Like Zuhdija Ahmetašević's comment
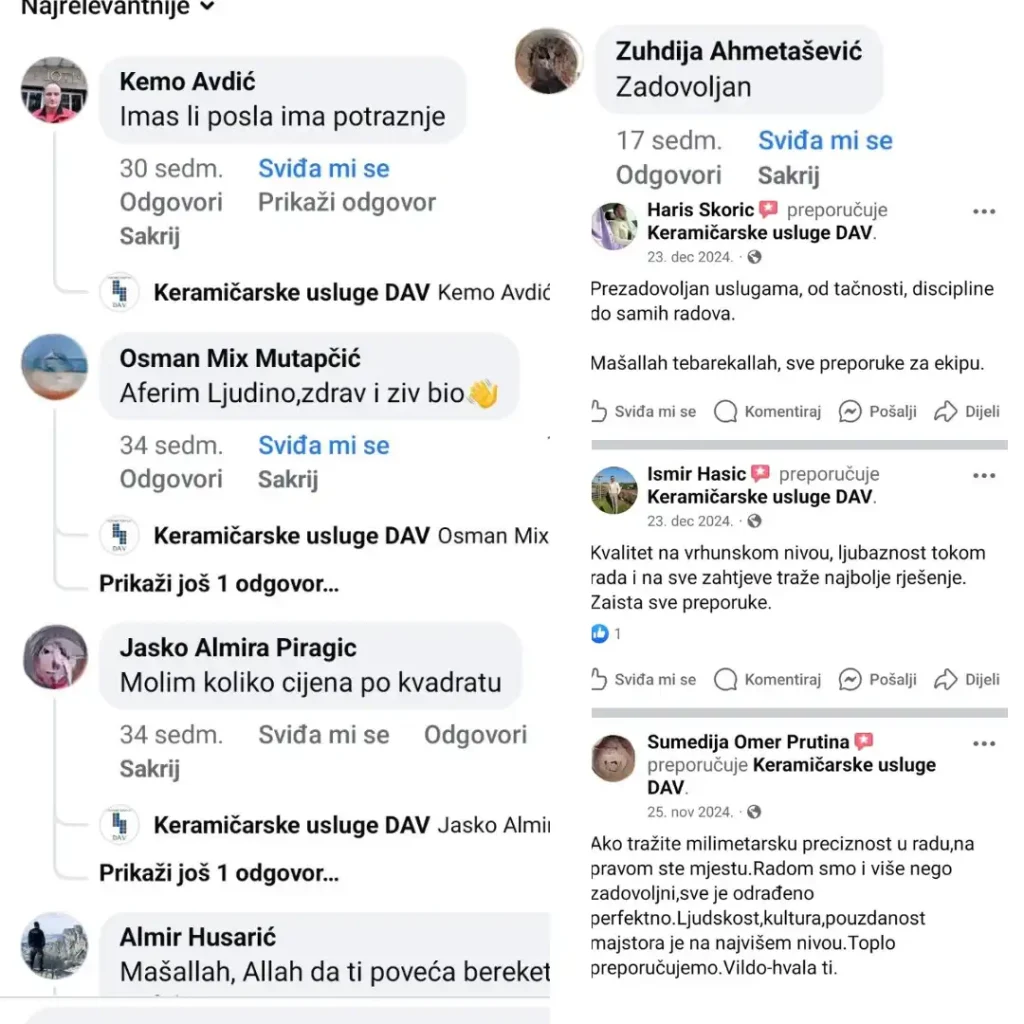1024x1024 pixels. (x=826, y=141)
